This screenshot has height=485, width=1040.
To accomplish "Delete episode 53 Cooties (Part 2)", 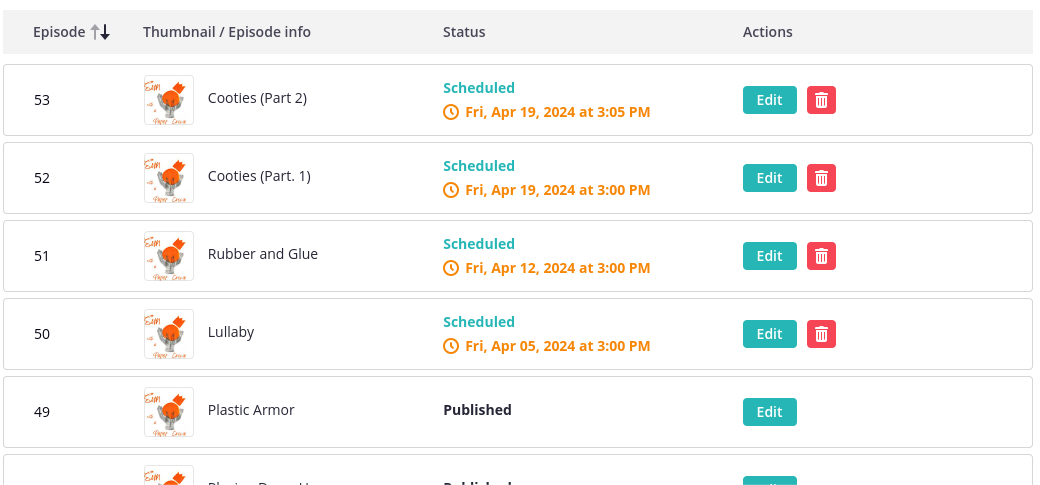I will click(x=821, y=100).
